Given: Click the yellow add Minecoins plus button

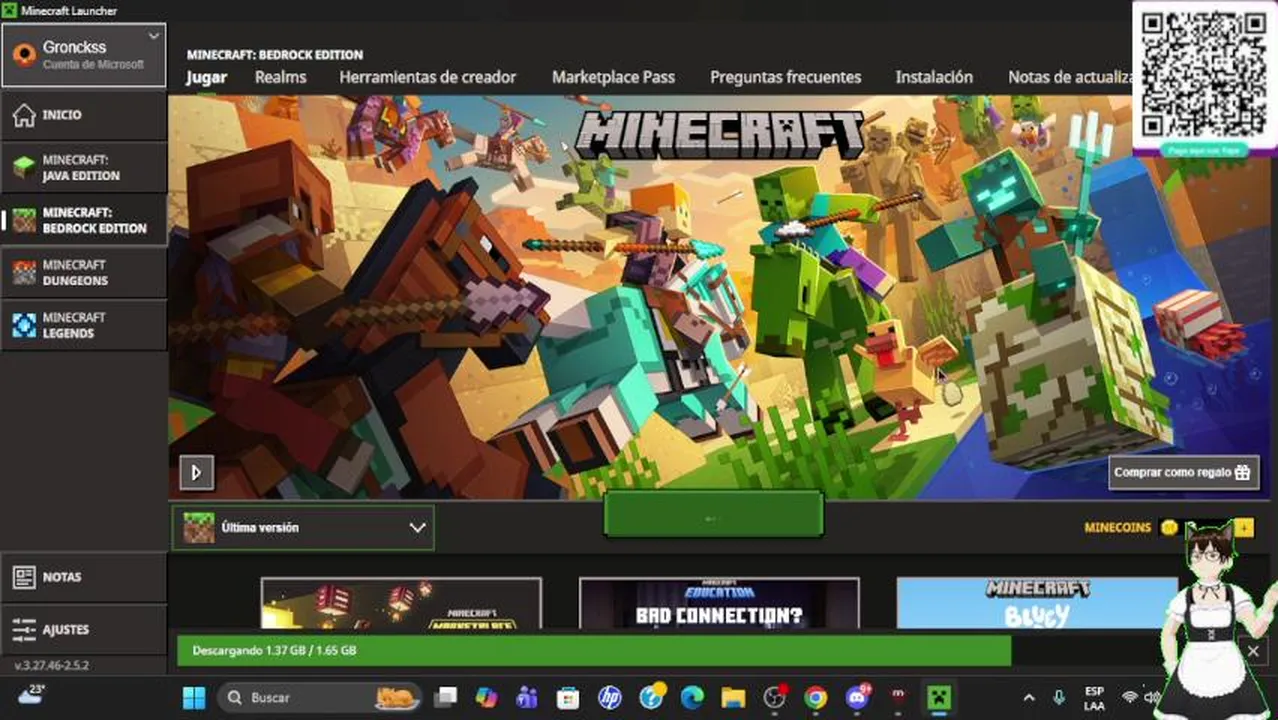Looking at the screenshot, I should (x=1243, y=527).
